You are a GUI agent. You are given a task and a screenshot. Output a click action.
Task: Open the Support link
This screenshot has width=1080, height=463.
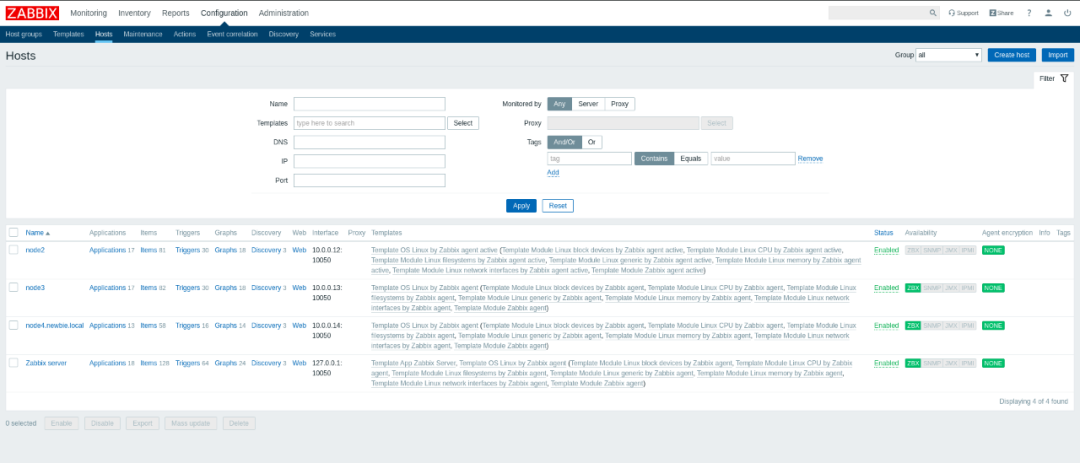[963, 13]
